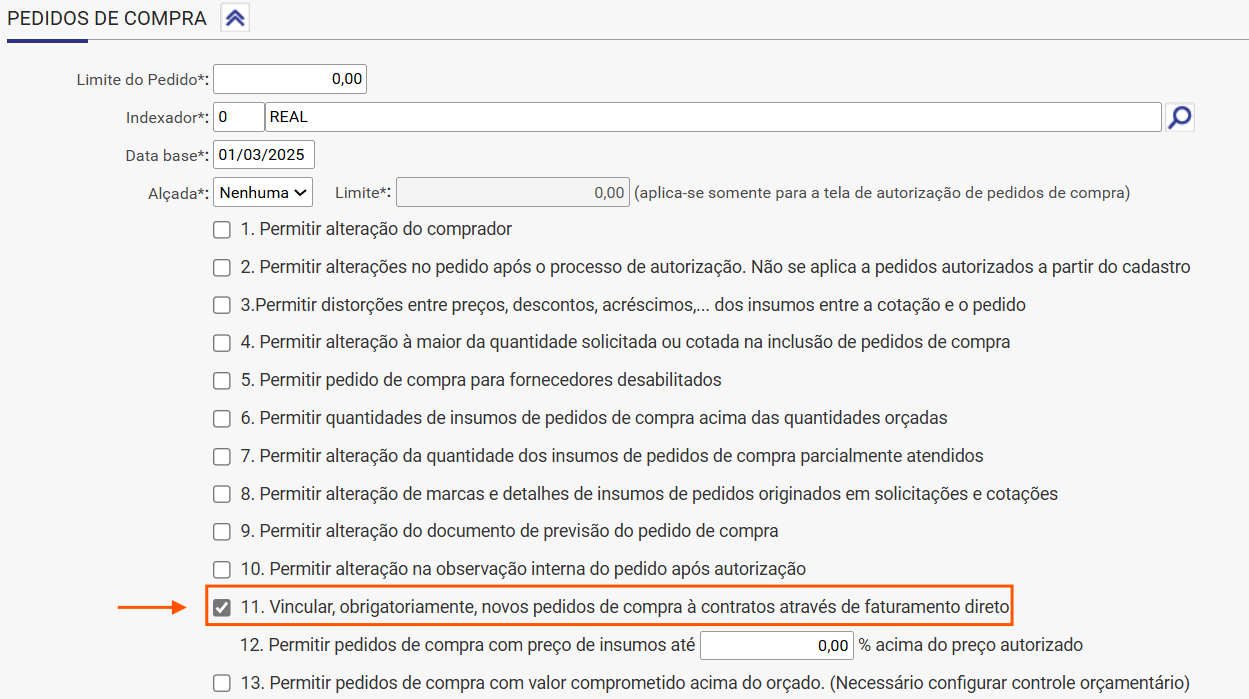Tick option 10 observação interna após autorização
Viewport: 1249px width, 699px height.
[222, 570]
